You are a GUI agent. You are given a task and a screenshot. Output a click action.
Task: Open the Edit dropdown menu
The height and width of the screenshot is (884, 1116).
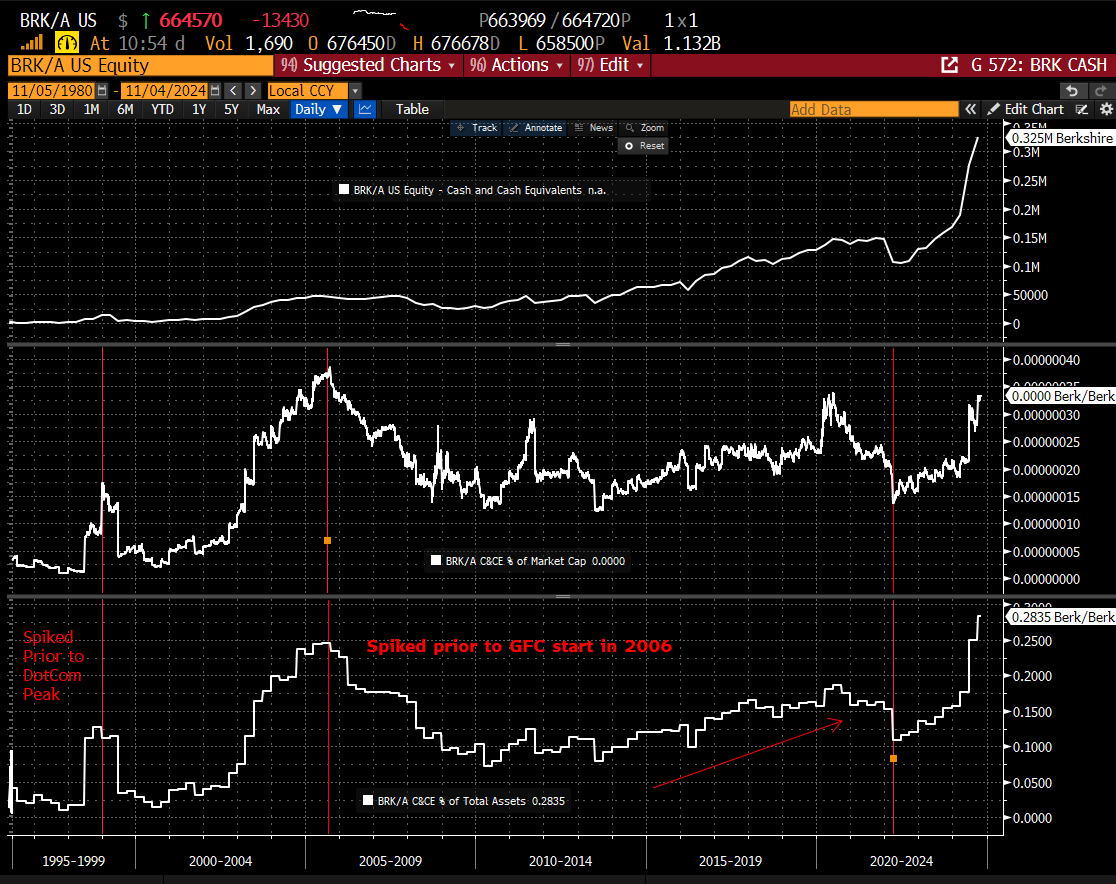pyautogui.click(x=610, y=65)
